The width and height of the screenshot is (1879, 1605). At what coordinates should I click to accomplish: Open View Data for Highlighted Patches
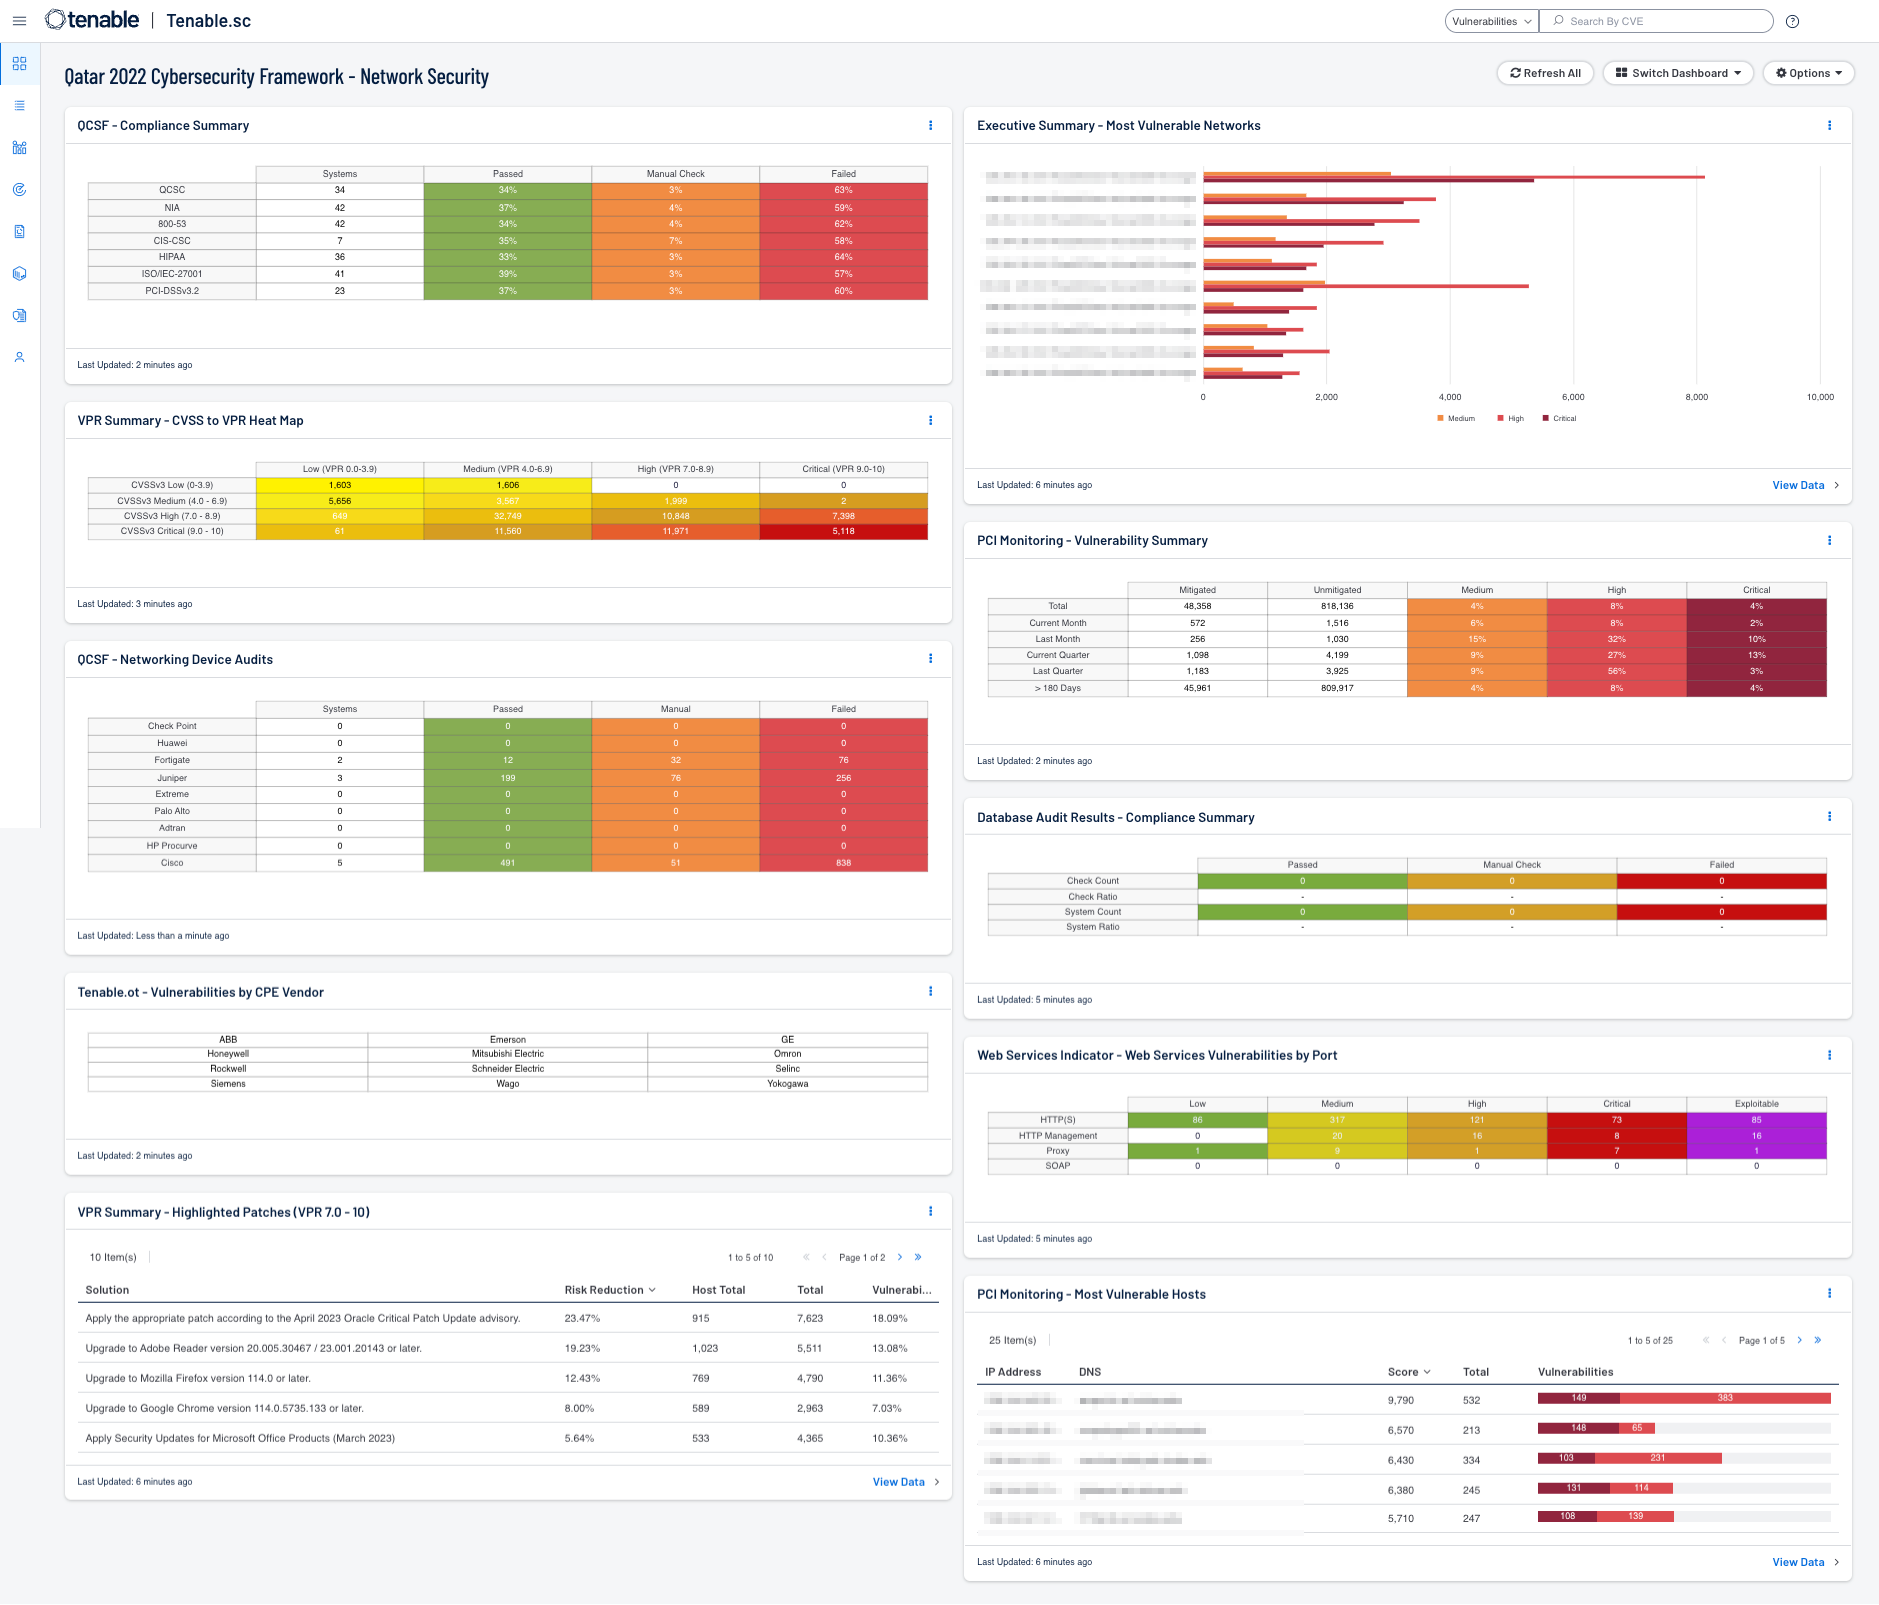pos(906,1483)
